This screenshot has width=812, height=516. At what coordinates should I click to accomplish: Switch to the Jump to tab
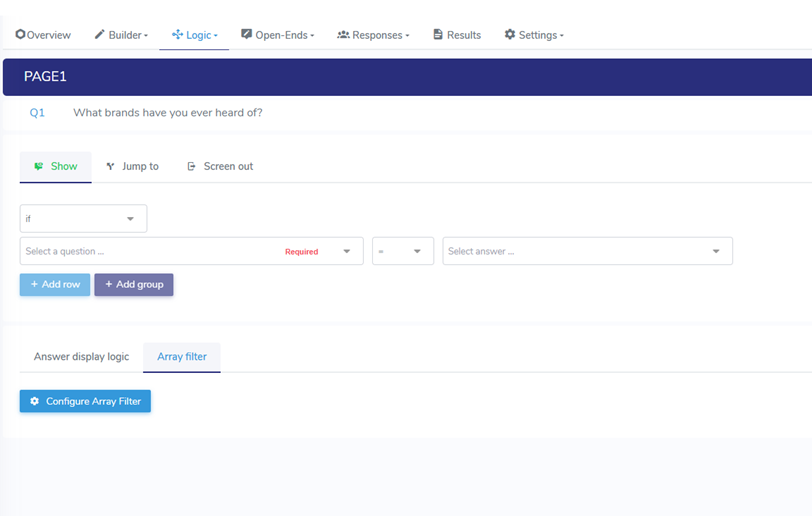click(133, 167)
